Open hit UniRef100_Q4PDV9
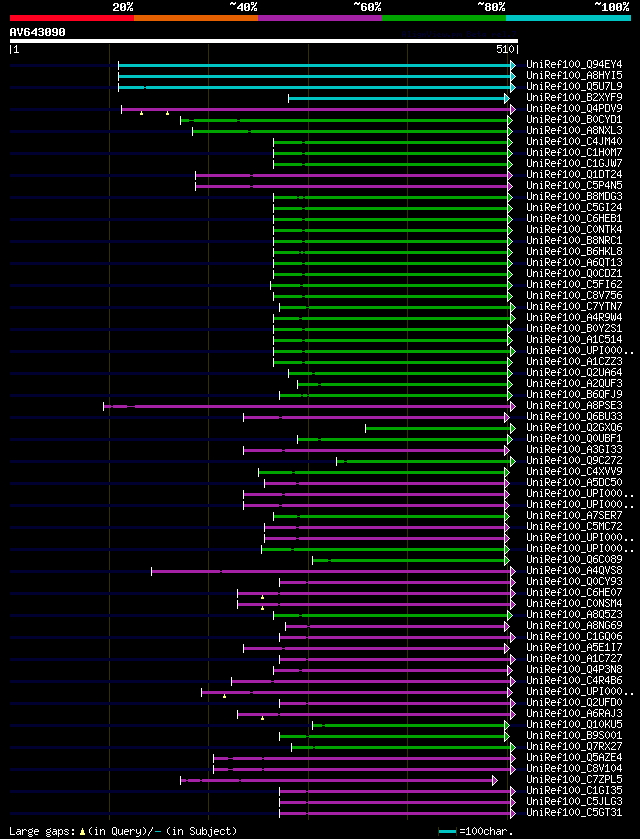640x839 pixels. pos(574,109)
